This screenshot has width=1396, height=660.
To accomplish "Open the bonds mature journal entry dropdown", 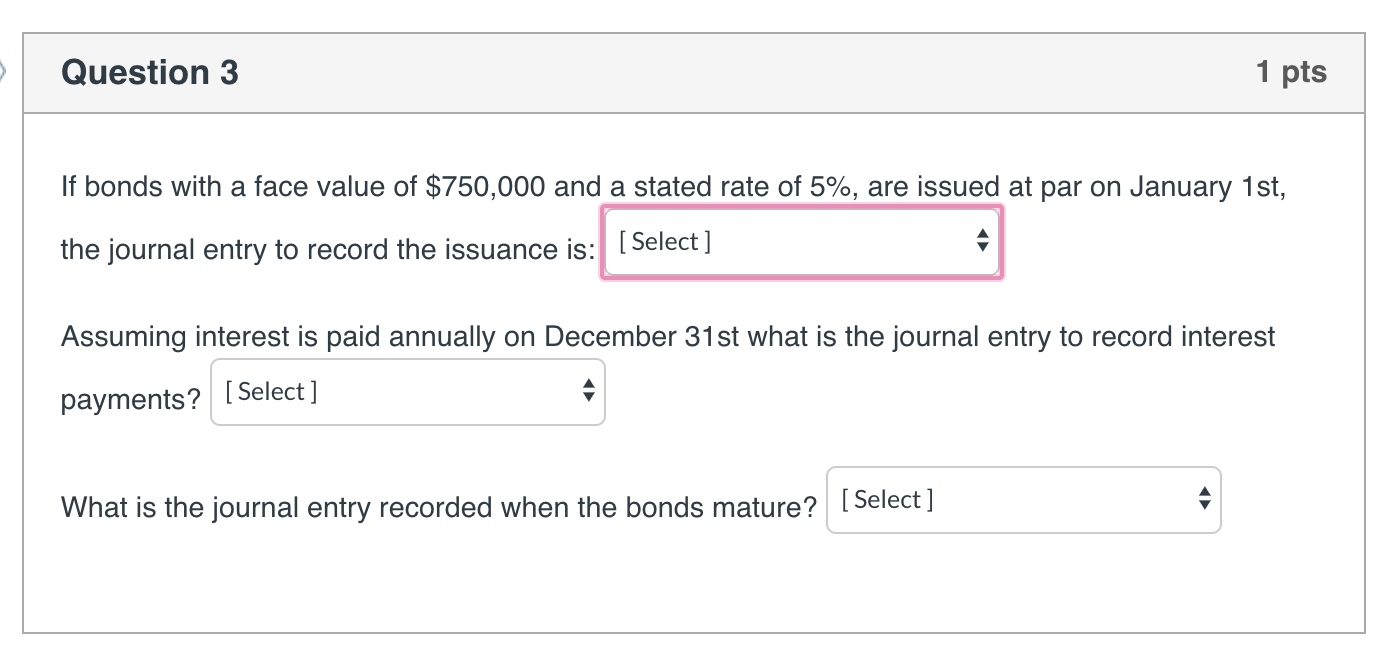I will click(1023, 500).
